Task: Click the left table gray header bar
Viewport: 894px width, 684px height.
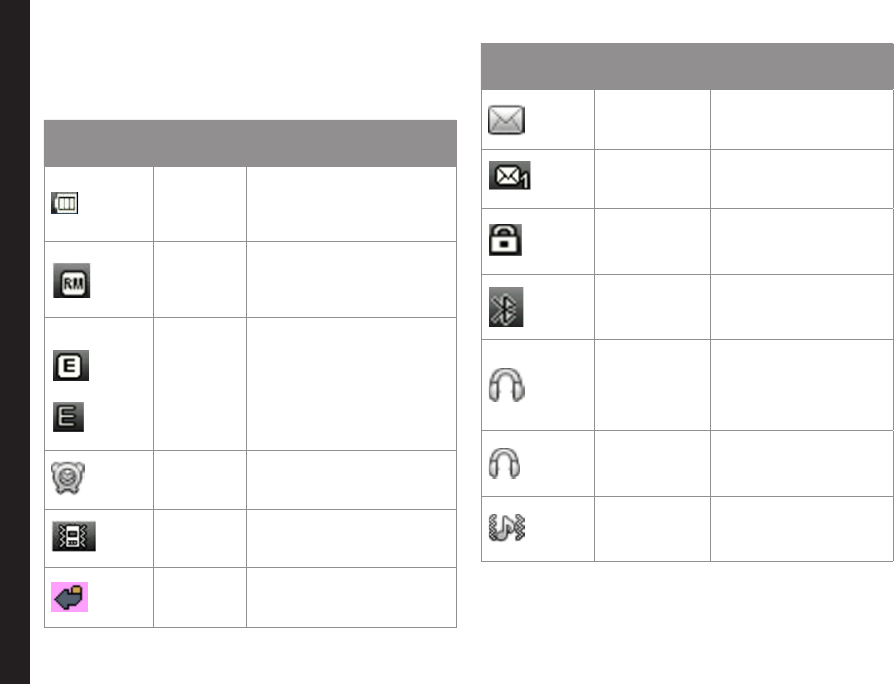Action: click(250, 143)
